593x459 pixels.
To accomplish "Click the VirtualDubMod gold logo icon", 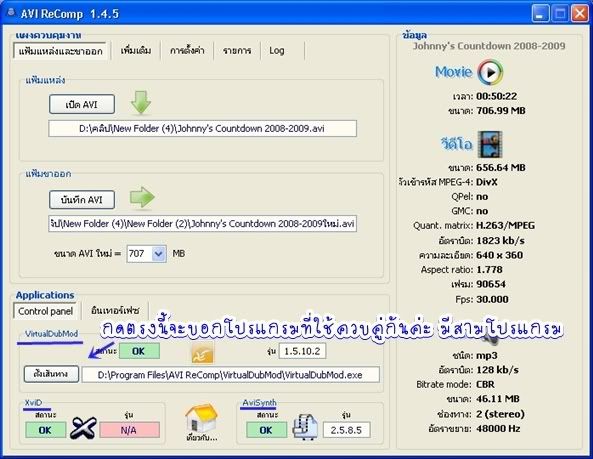I will [202, 354].
